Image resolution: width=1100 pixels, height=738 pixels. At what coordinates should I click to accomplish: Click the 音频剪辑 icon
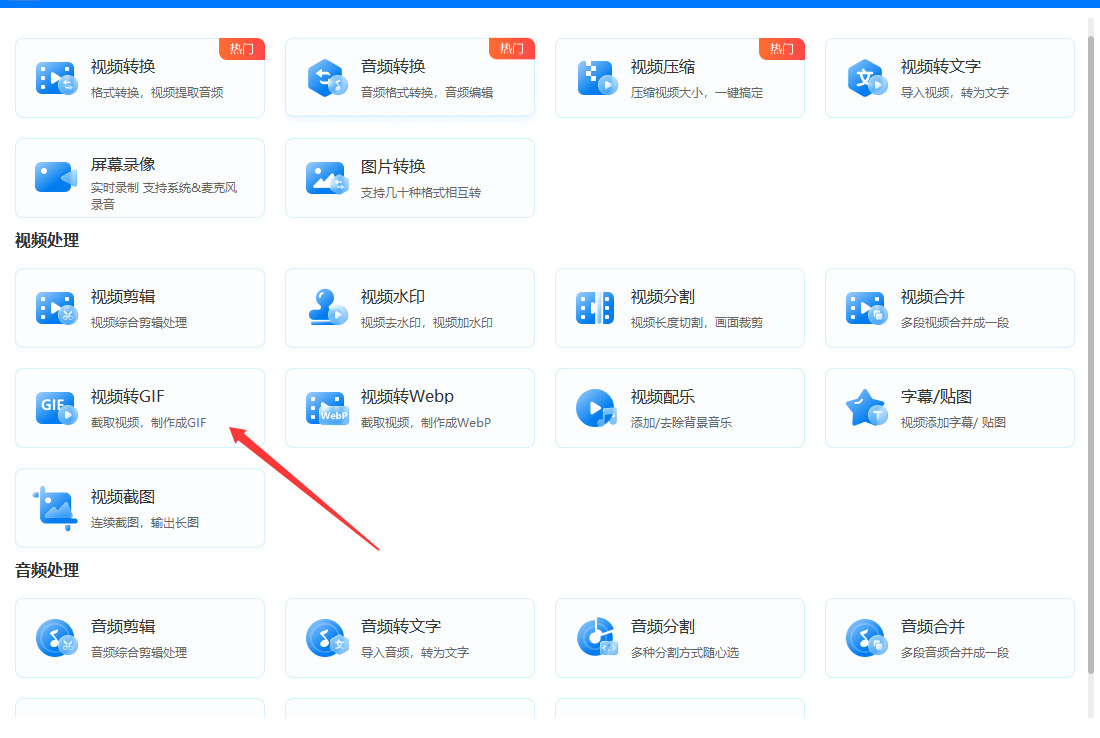56,638
